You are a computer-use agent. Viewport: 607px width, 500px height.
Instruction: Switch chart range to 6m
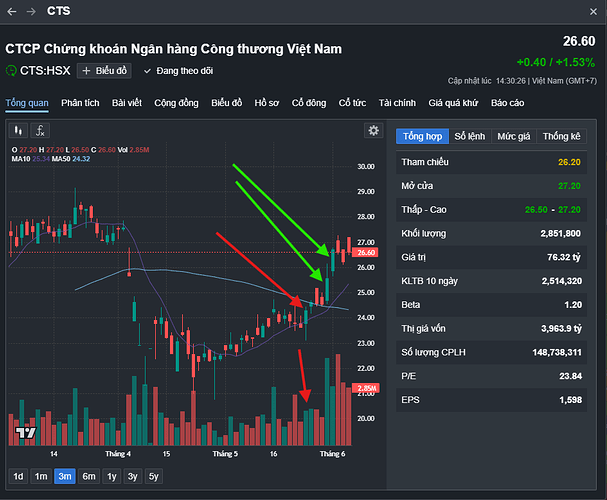pos(89,476)
